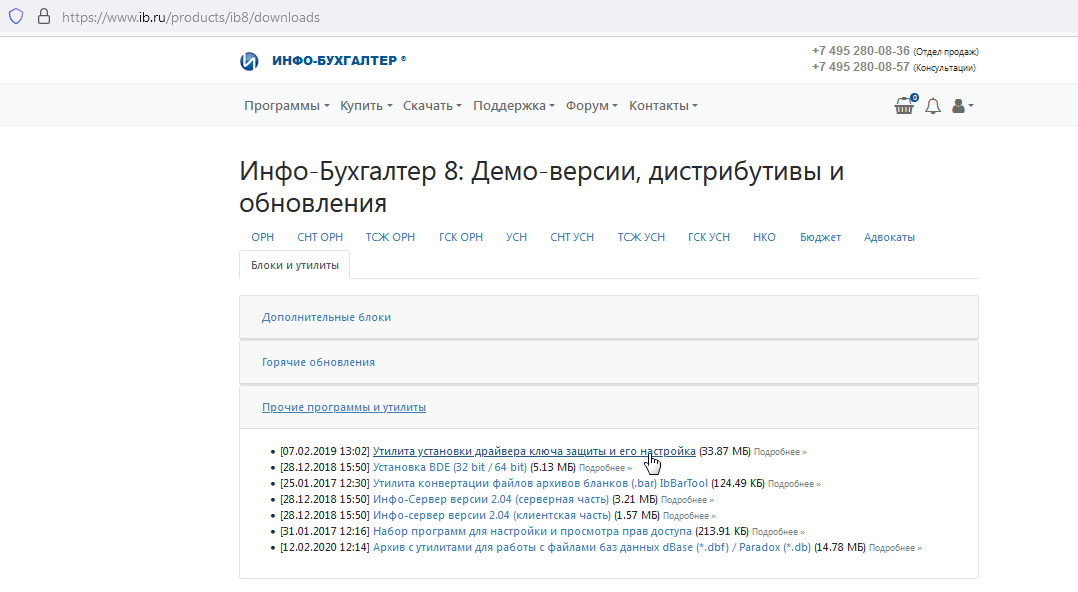Screen dimensions: 1078x592
Task: Switch to the СНТ УСН tab
Action: [x=572, y=237]
